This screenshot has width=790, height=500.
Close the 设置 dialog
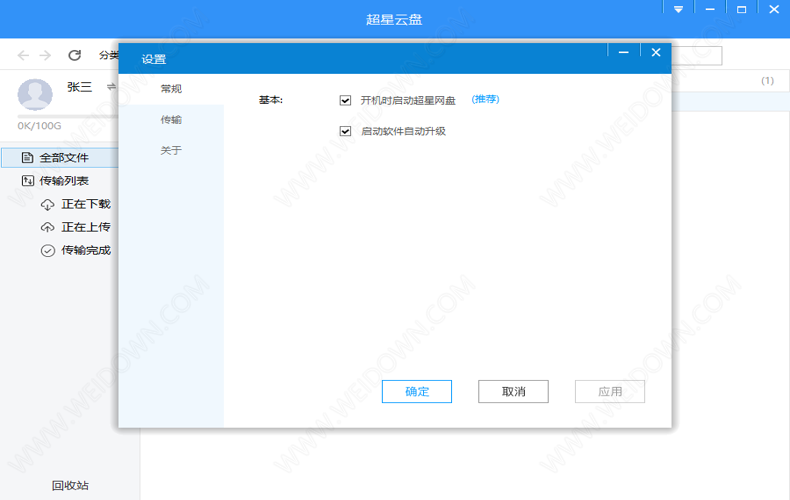click(x=656, y=52)
